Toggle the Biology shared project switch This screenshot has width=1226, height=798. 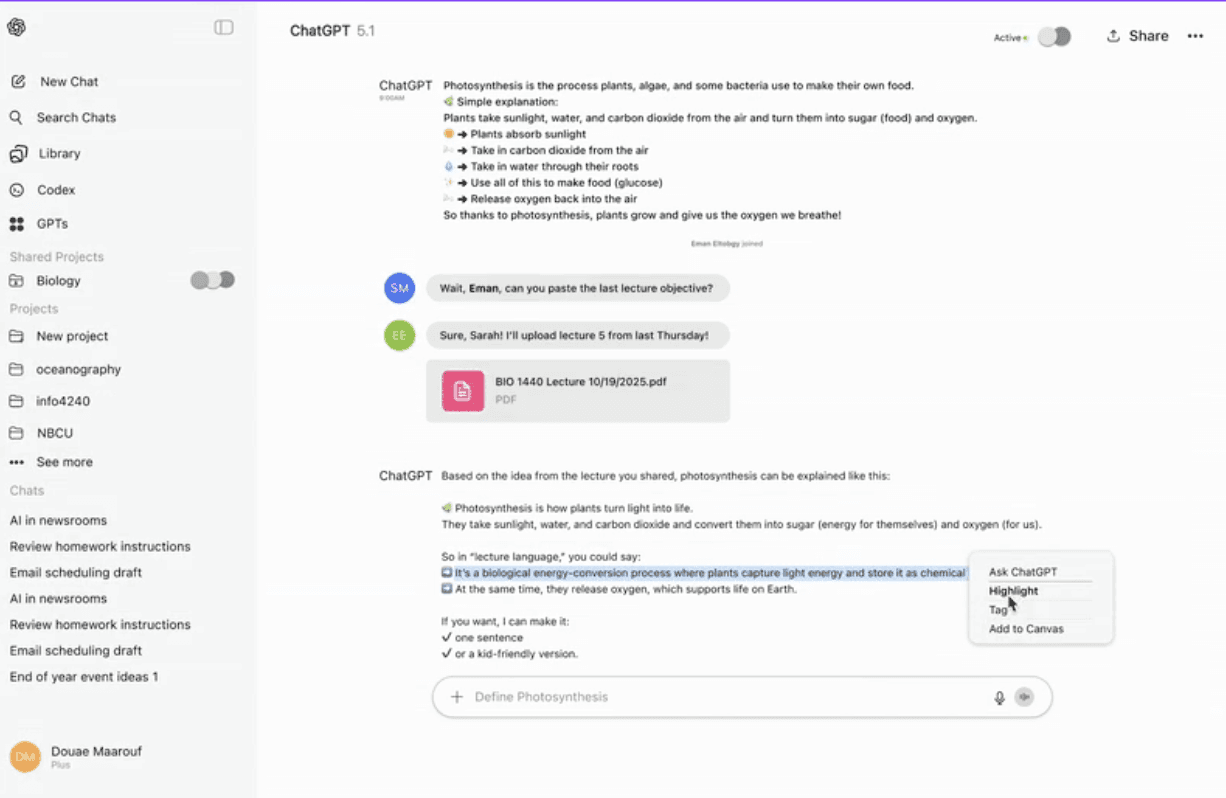coord(213,280)
